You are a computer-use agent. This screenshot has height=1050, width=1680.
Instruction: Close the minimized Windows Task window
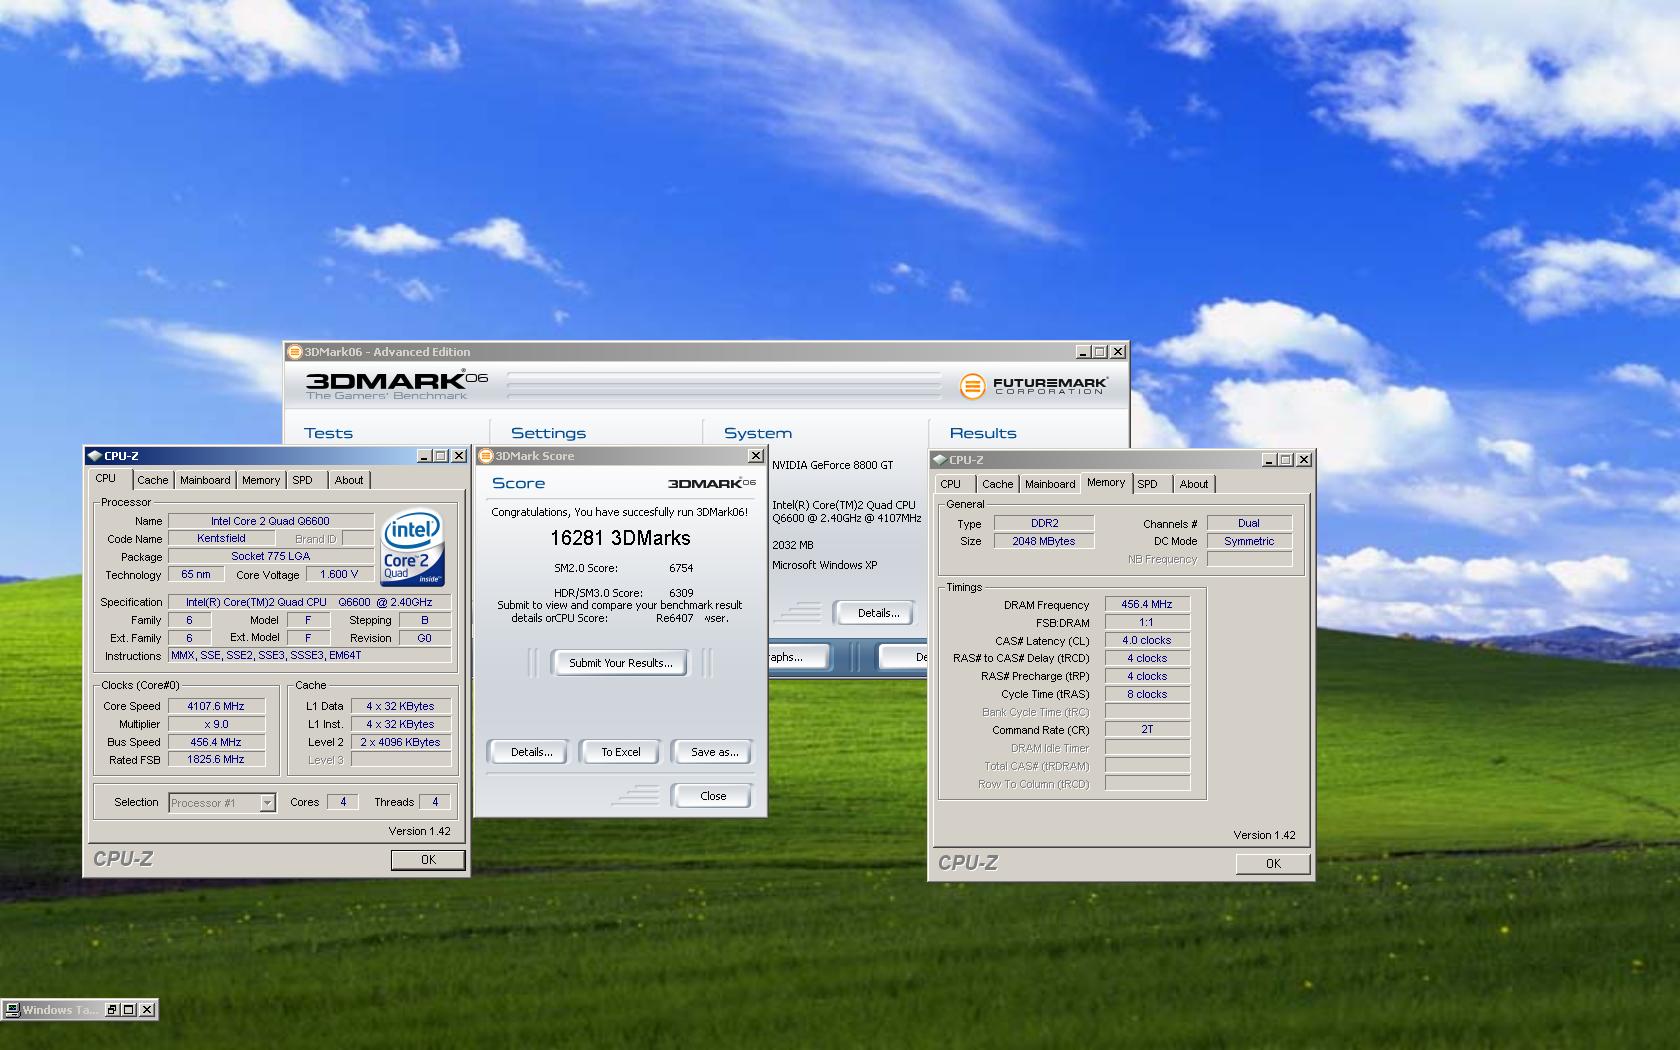147,1010
